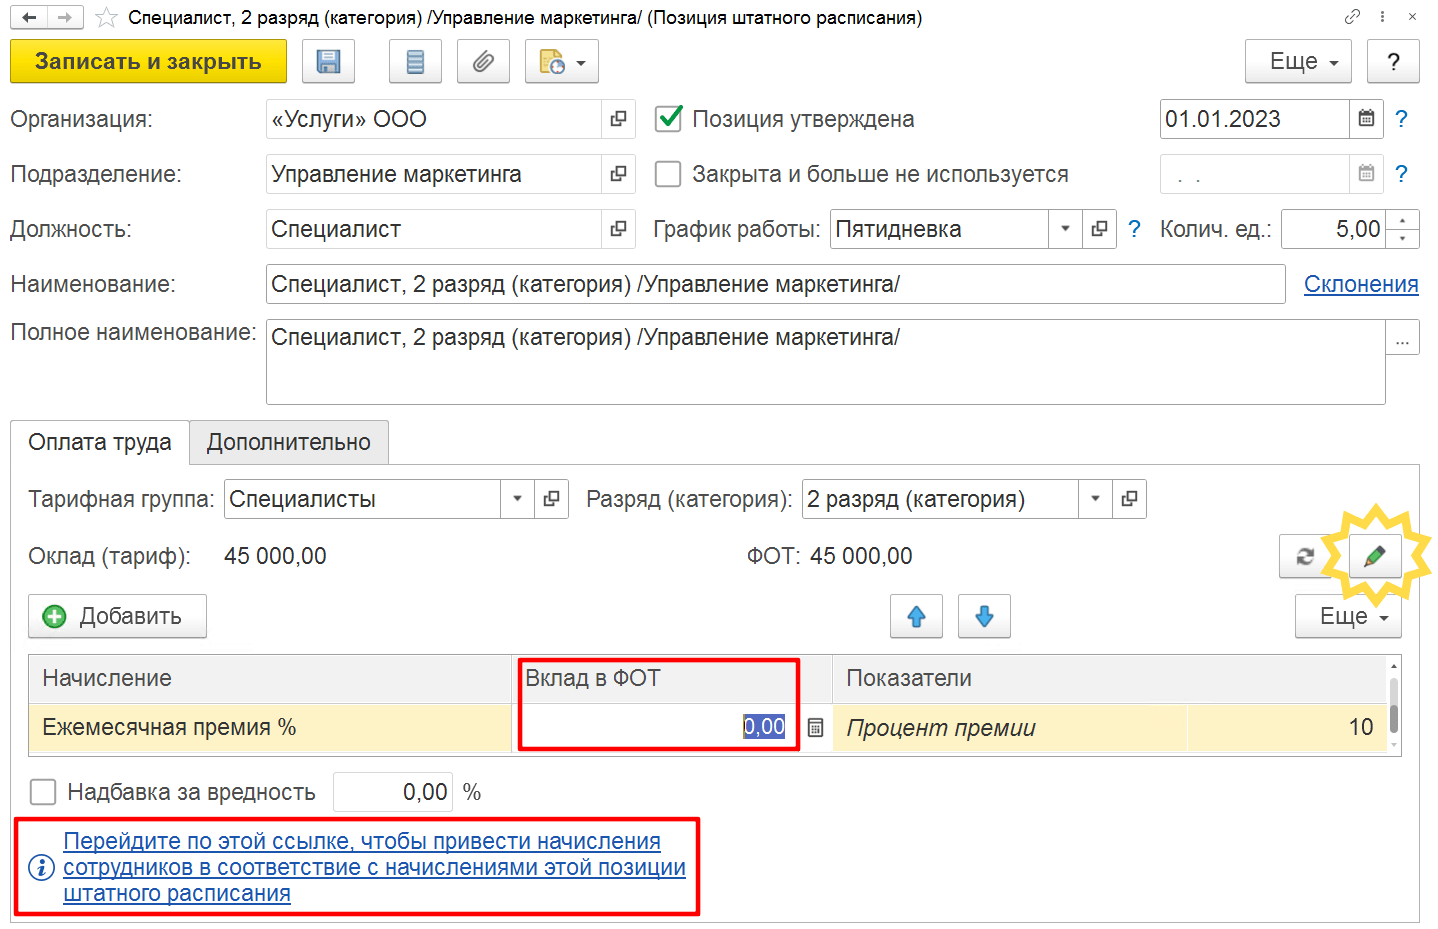Open the Специалисты tariff group record
1438x929 pixels.
pyautogui.click(x=551, y=499)
